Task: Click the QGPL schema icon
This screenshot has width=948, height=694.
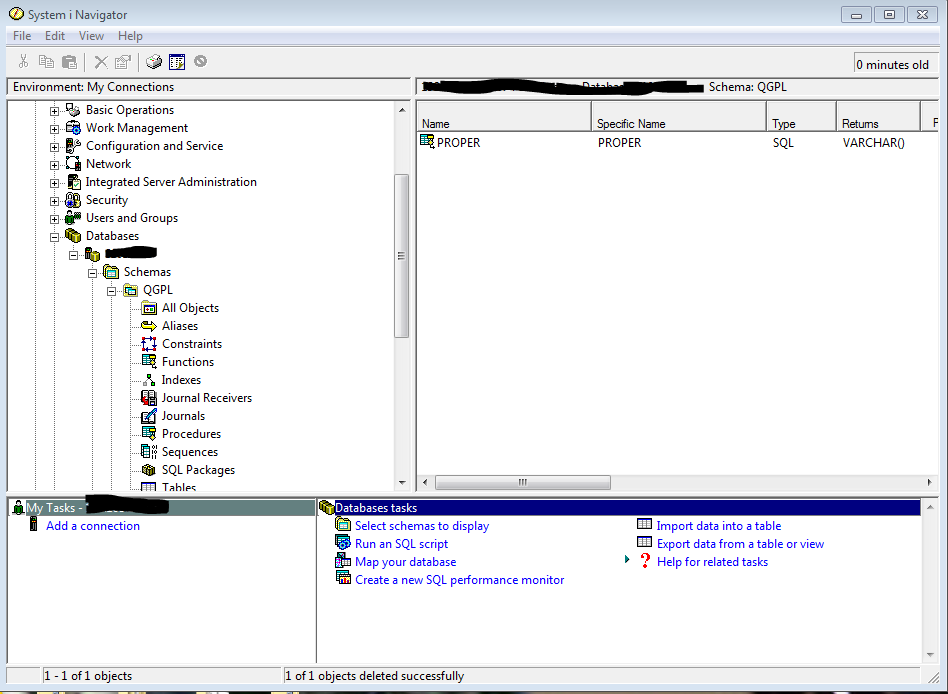Action: (x=131, y=290)
